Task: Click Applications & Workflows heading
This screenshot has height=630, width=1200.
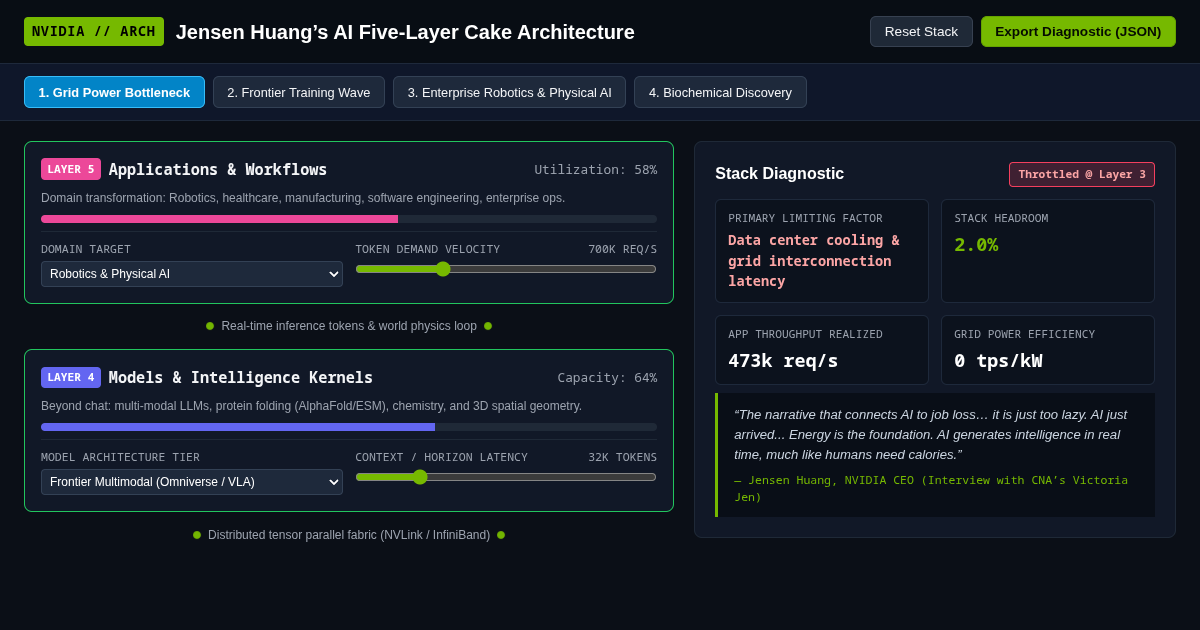Action: 218,169
